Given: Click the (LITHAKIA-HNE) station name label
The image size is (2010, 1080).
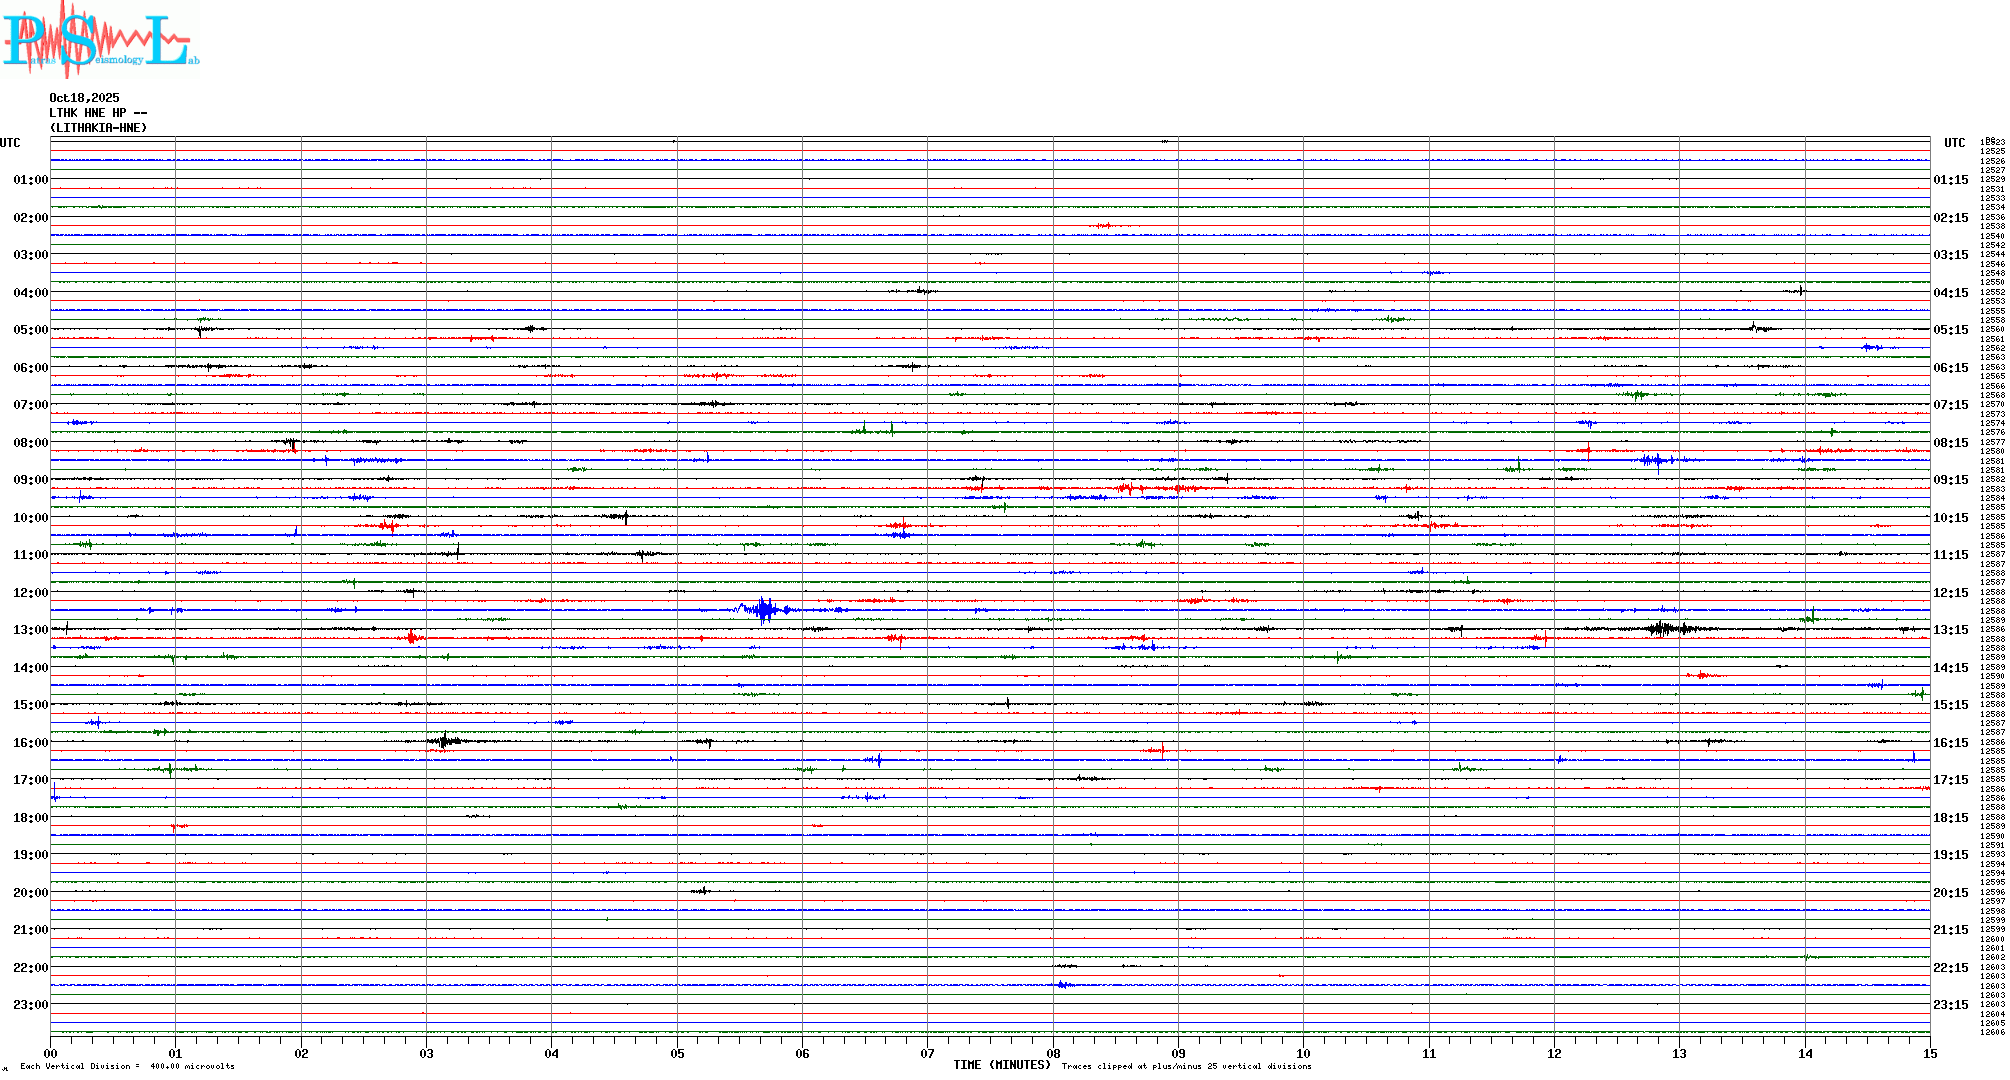Looking at the screenshot, I should pos(98,128).
